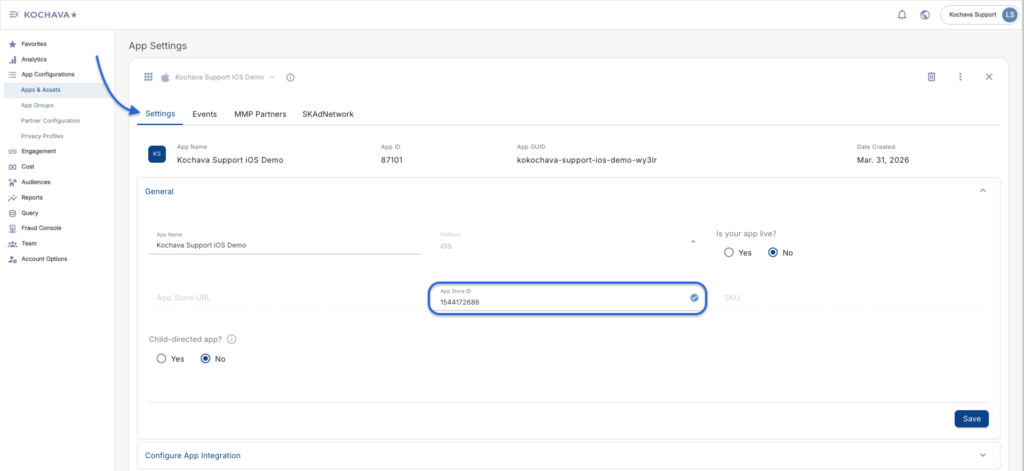
Task: Collapse the sidebar with the hamburger icon
Action: tap(14, 14)
